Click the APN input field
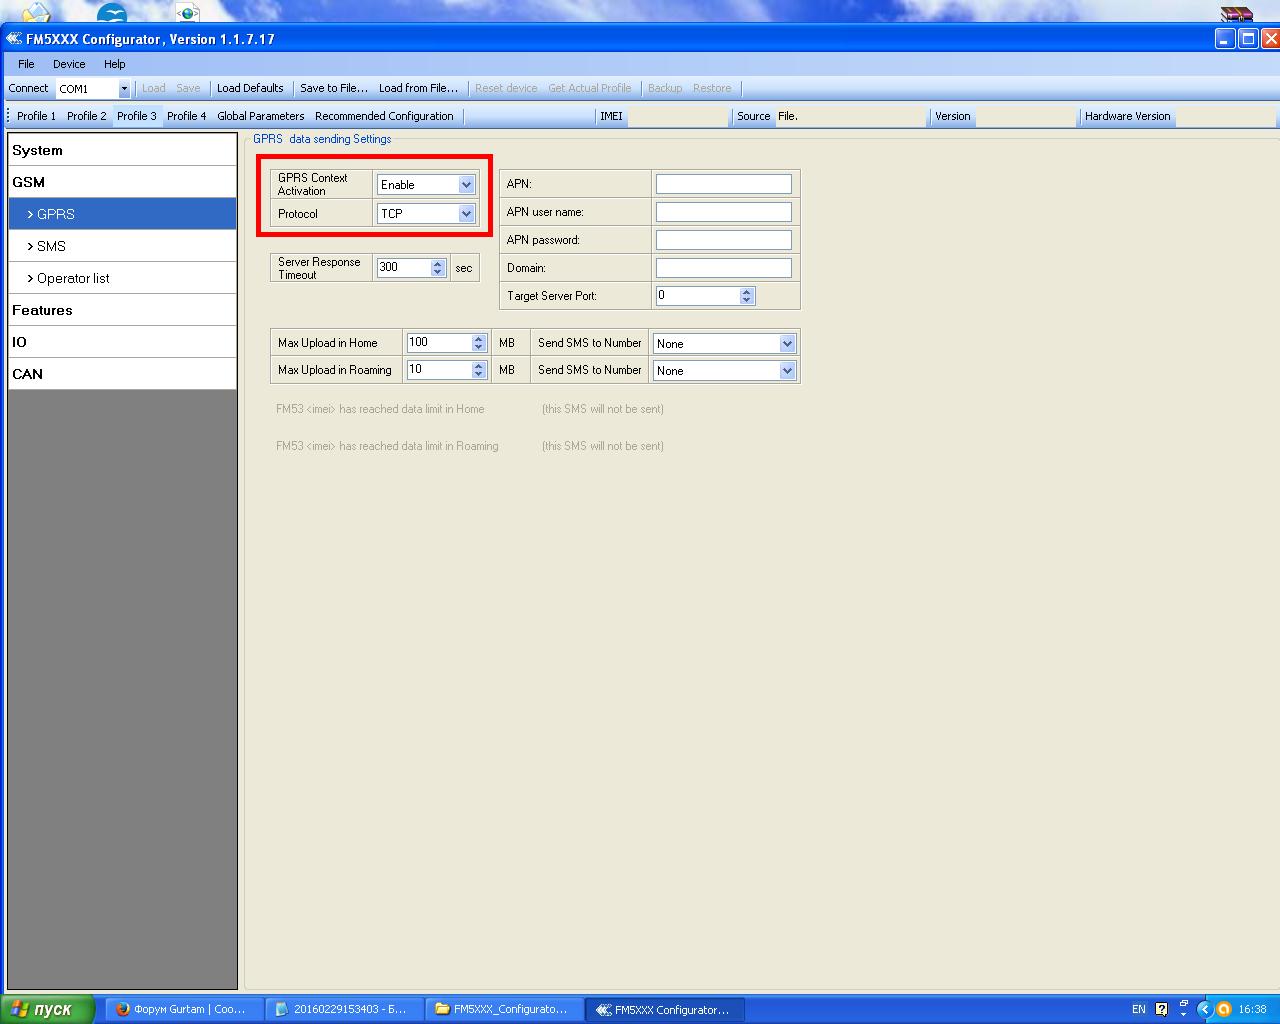Image resolution: width=1280 pixels, height=1024 pixels. coord(723,184)
